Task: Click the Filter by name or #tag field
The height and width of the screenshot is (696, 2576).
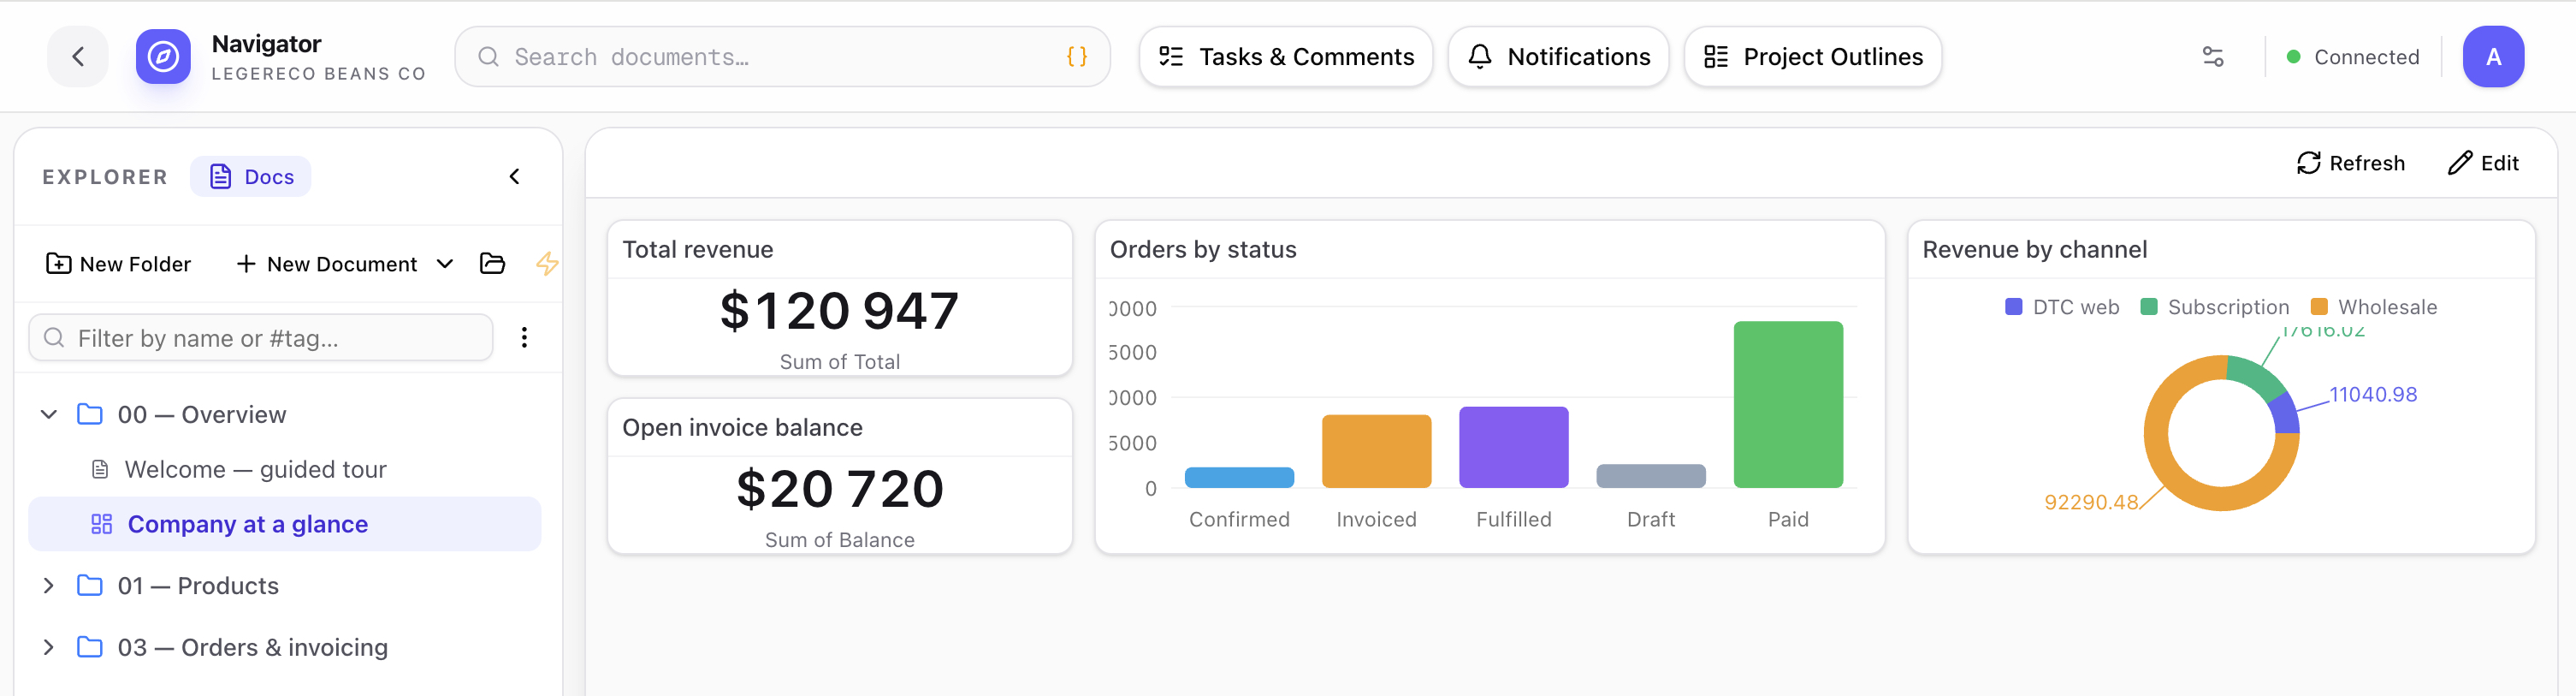Action: point(261,338)
